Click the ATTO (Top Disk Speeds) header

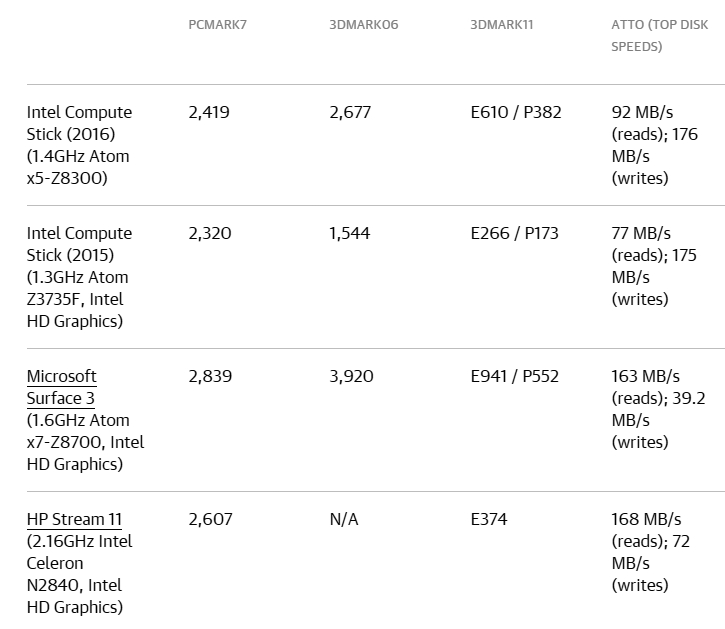tap(659, 36)
